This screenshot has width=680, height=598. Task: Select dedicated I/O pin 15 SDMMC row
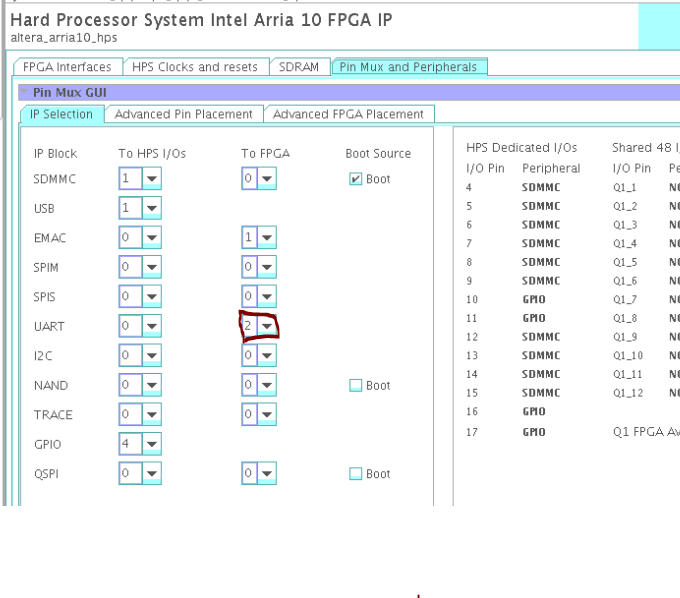(x=513, y=393)
